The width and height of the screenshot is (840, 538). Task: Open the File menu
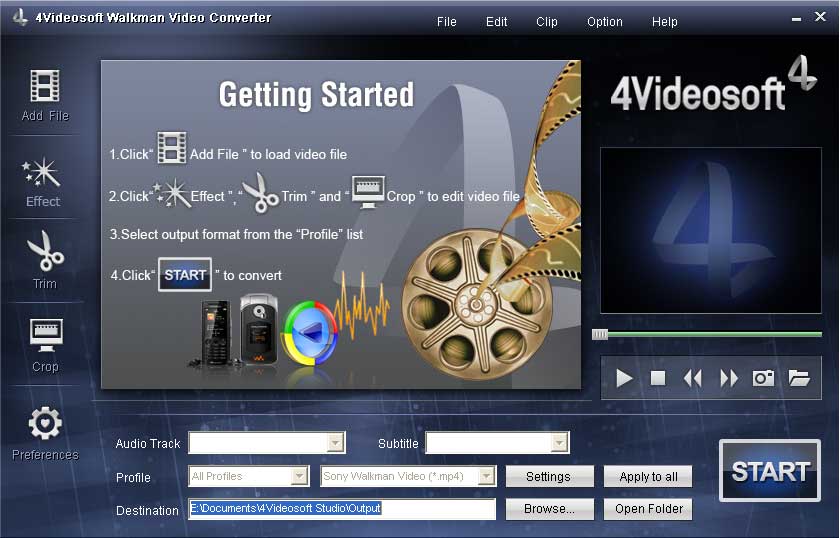446,22
